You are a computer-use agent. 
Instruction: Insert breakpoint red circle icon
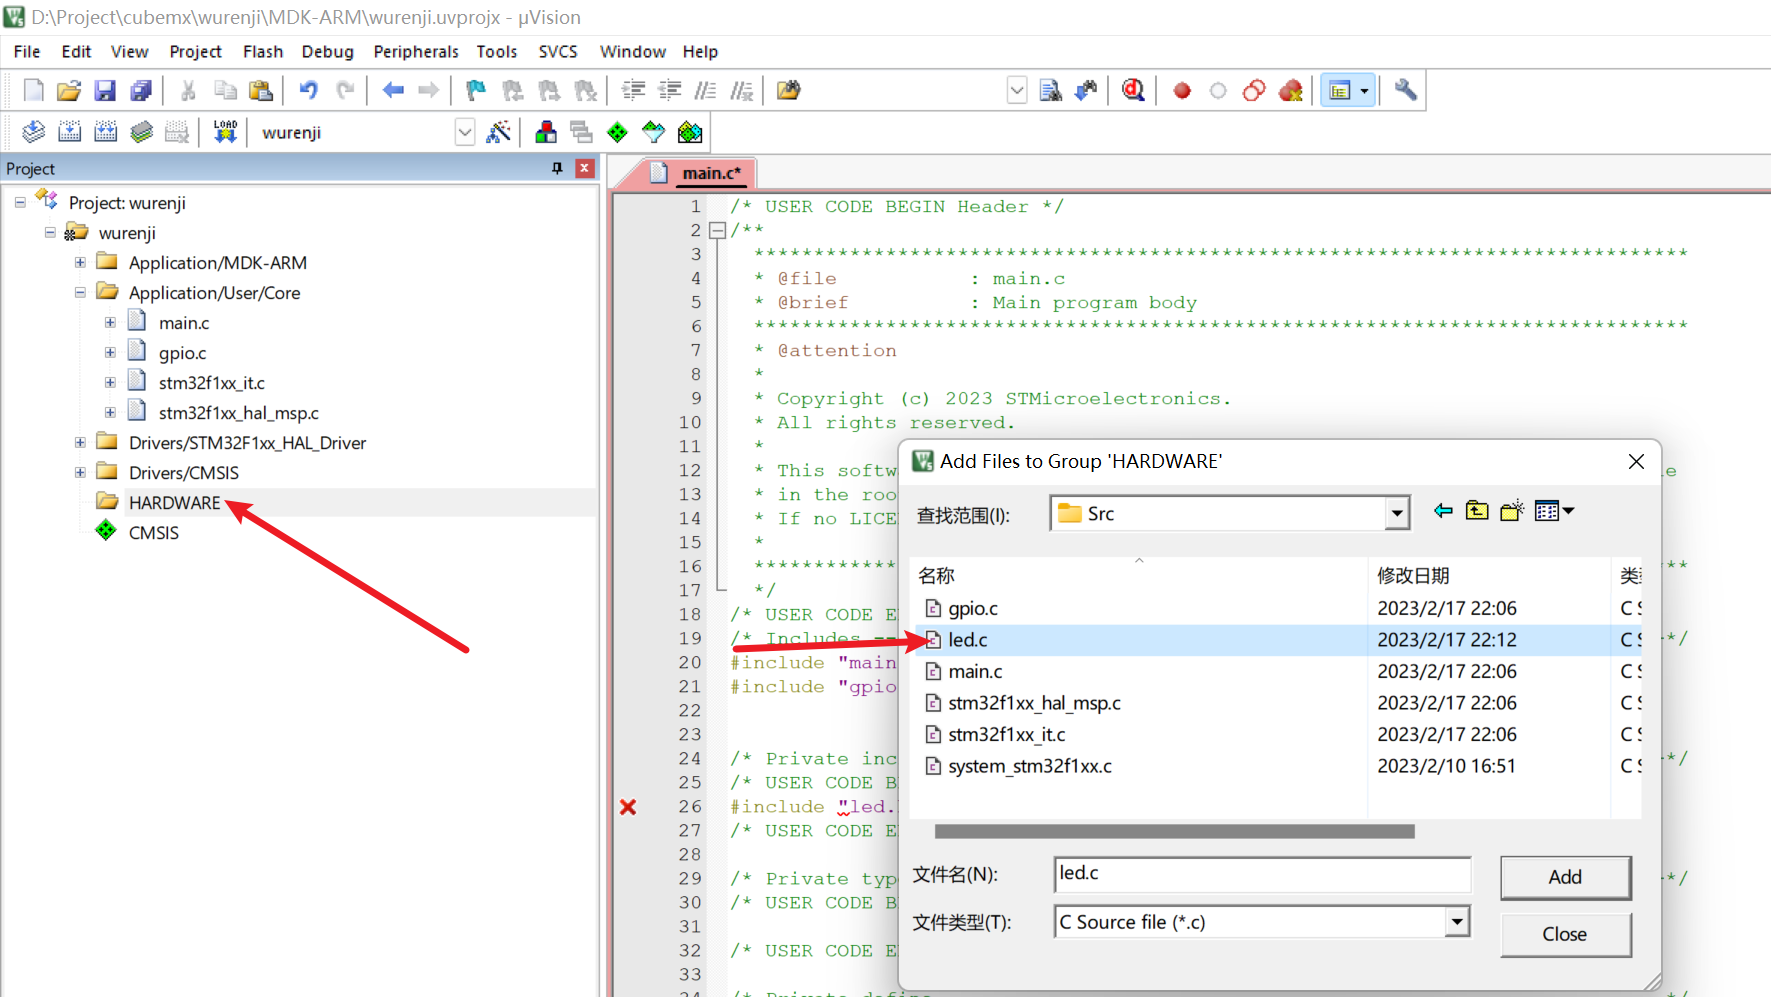pyautogui.click(x=1182, y=90)
